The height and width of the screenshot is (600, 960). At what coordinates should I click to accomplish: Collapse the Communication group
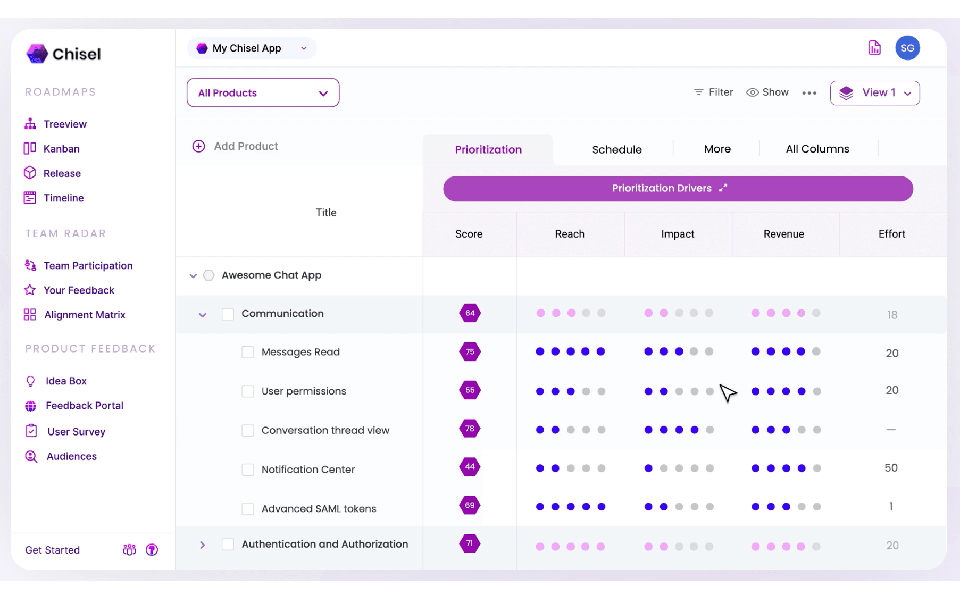click(202, 315)
